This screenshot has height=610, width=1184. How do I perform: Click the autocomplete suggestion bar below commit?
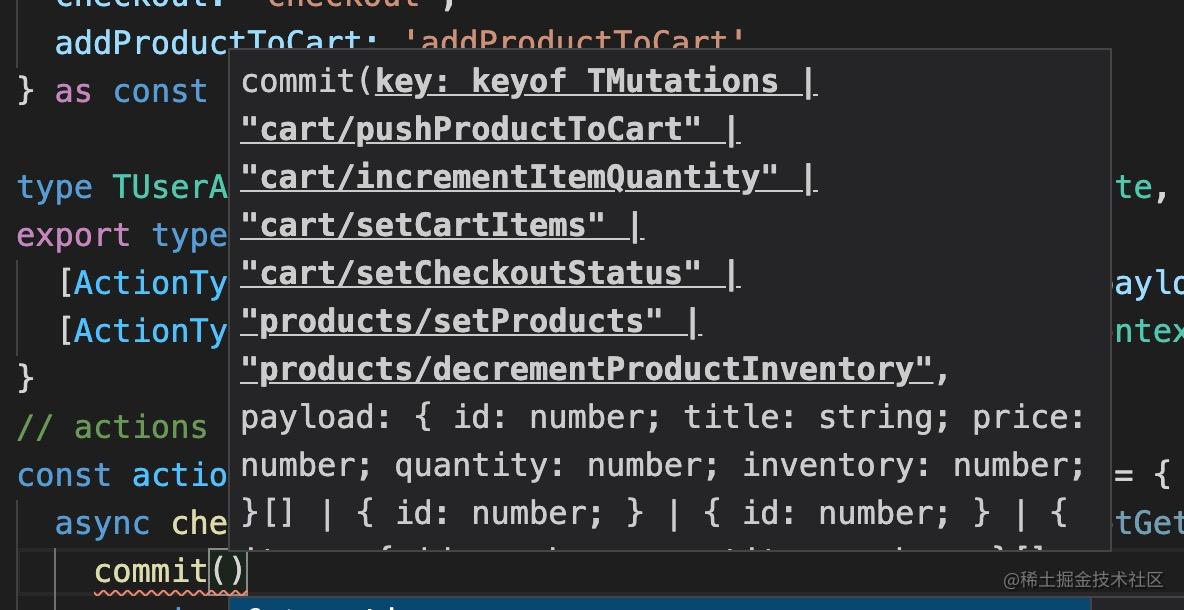click(x=706, y=605)
